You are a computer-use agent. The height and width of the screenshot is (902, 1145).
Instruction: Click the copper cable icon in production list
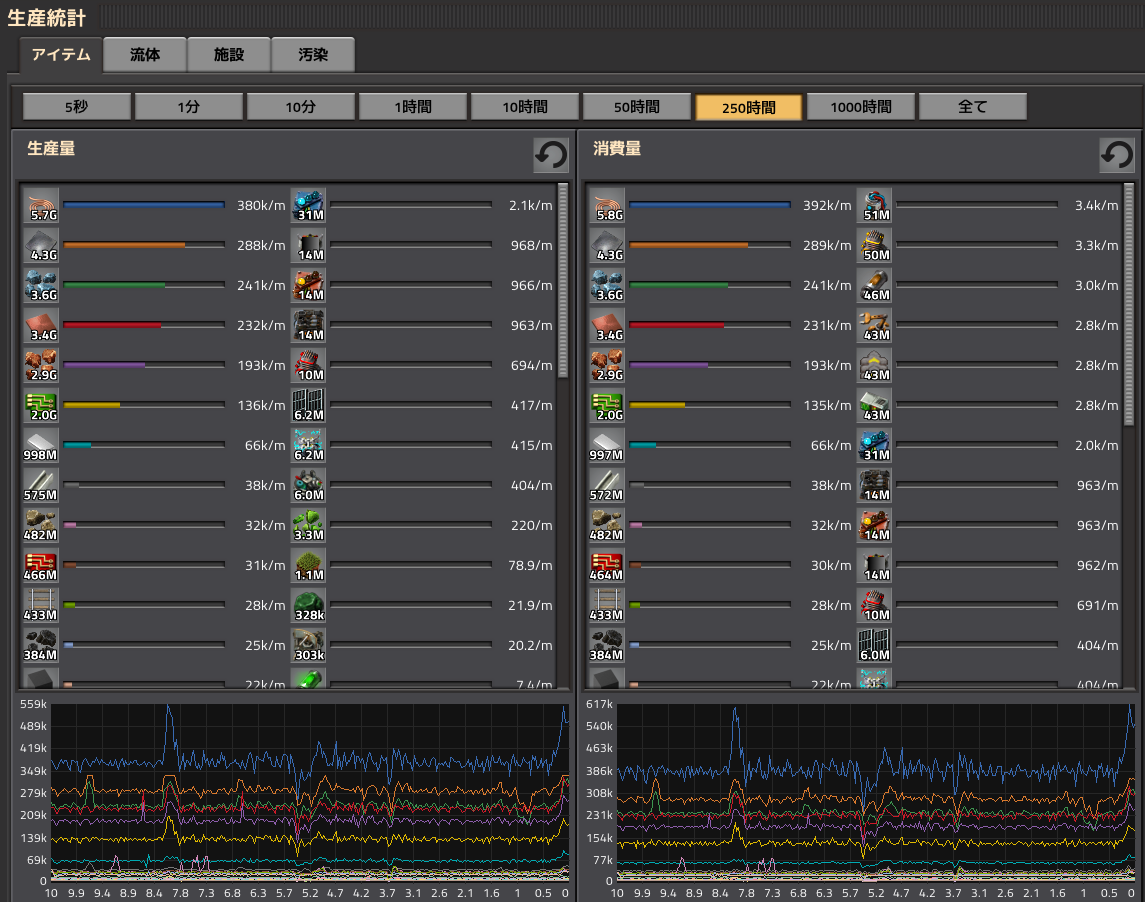click(42, 206)
